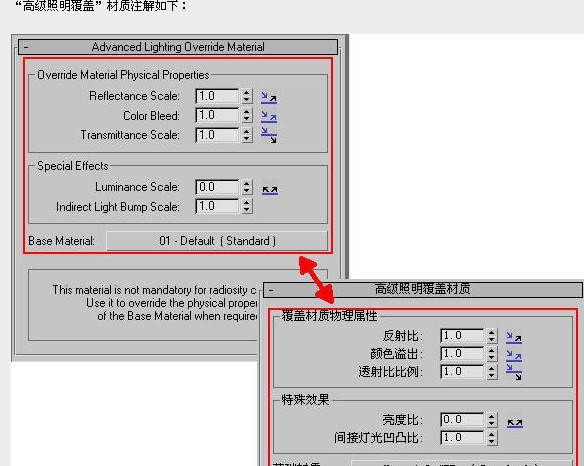Click the 反射比 icon in Chinese panel
This screenshot has width=584, height=466.
click(514, 337)
